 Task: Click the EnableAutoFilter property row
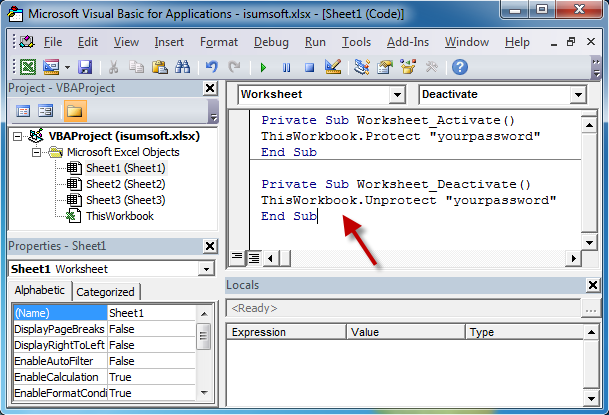pos(104,361)
